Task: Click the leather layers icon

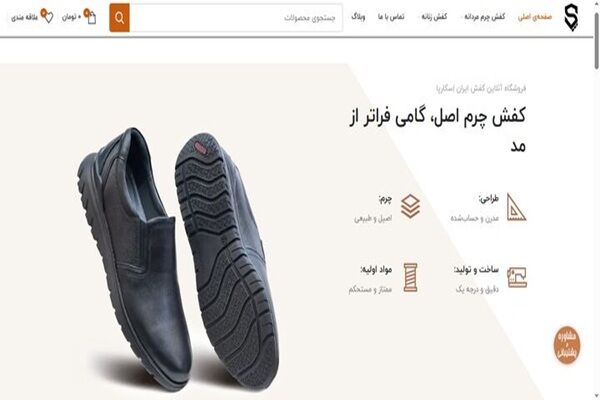Action: [410, 207]
